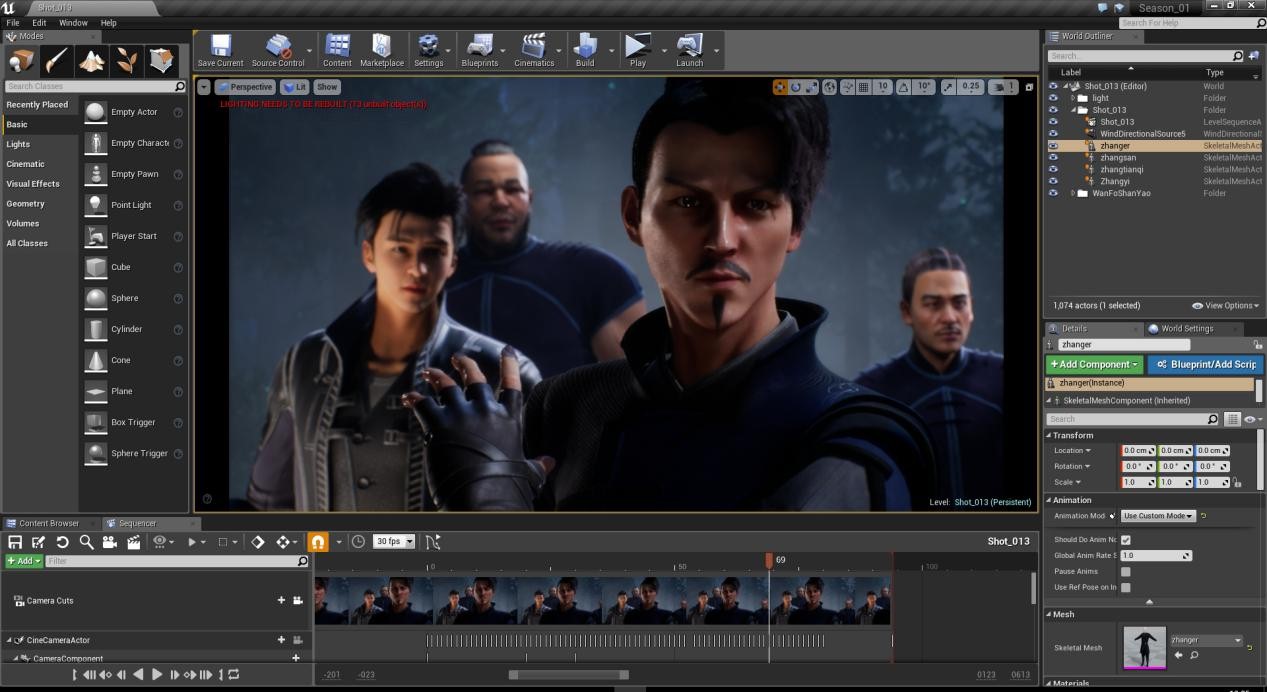Click the Play toolbar icon
The width and height of the screenshot is (1267, 692).
click(x=637, y=50)
